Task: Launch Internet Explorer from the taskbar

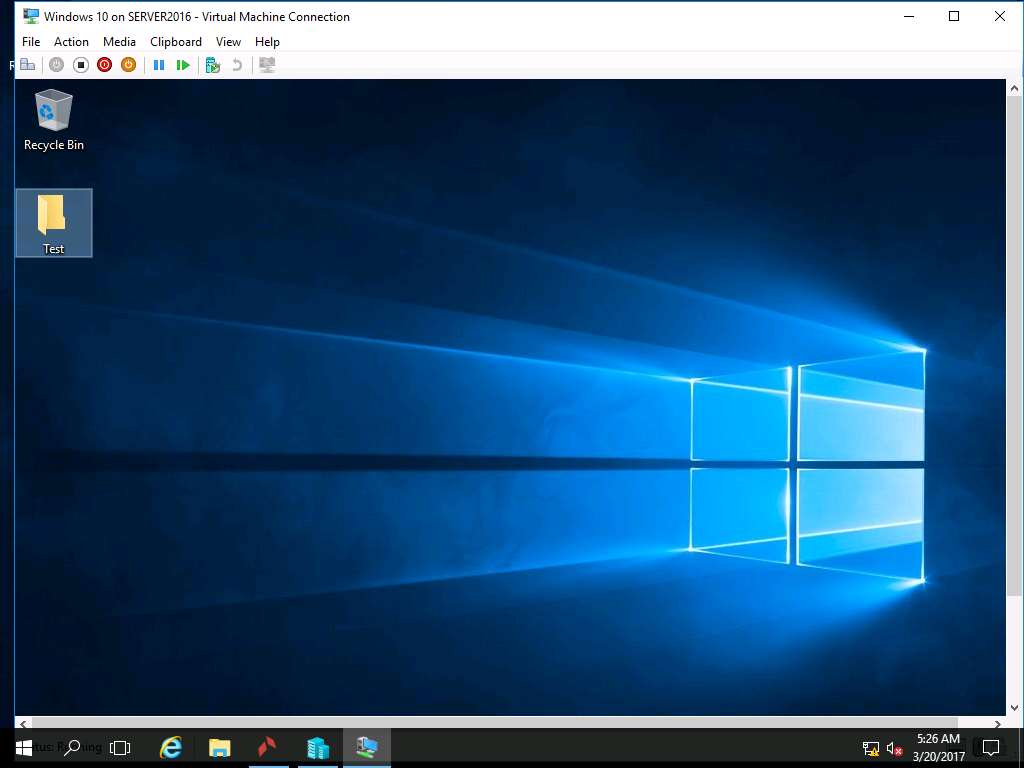Action: point(171,748)
